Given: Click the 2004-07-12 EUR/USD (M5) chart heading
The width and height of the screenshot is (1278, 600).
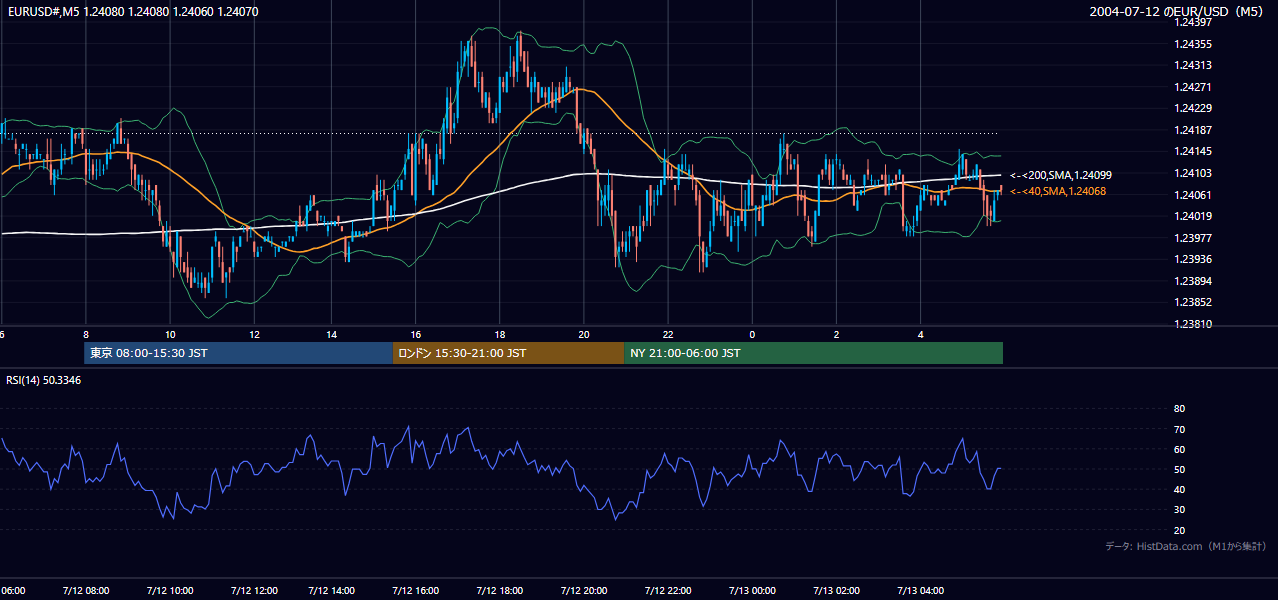Looking at the screenshot, I should [1178, 11].
